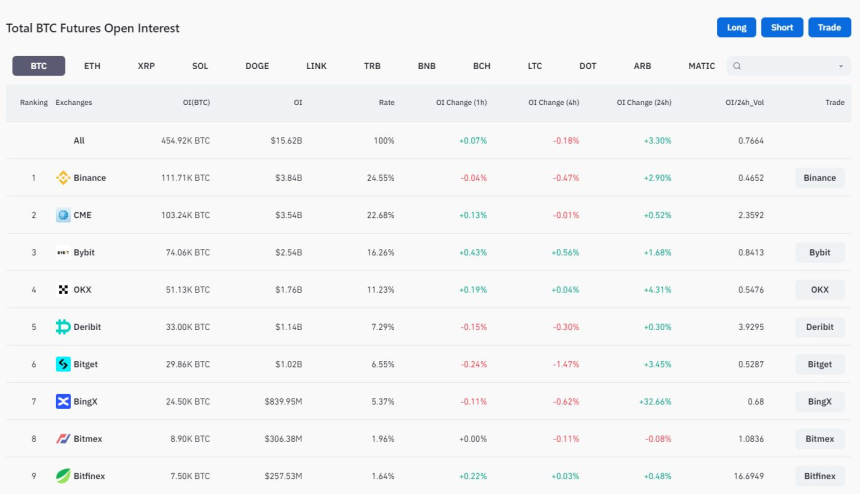Open the DOGE coin tab
This screenshot has width=860, height=494.
click(x=257, y=66)
